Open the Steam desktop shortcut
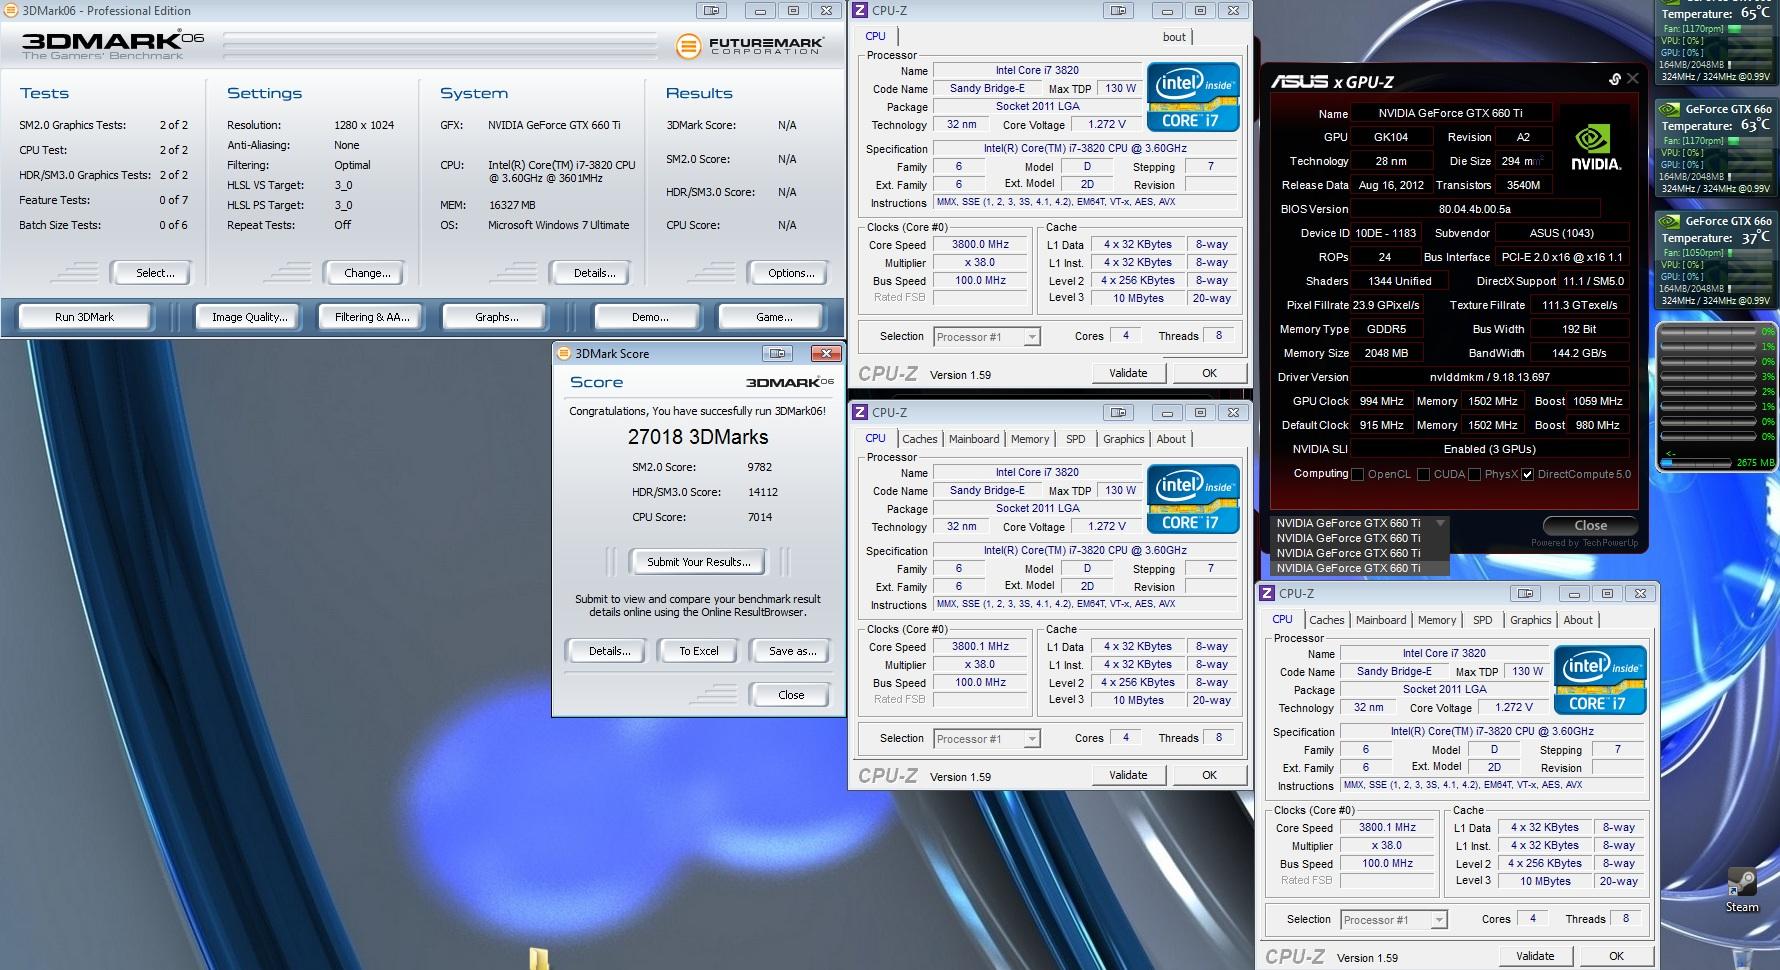 click(x=1742, y=890)
